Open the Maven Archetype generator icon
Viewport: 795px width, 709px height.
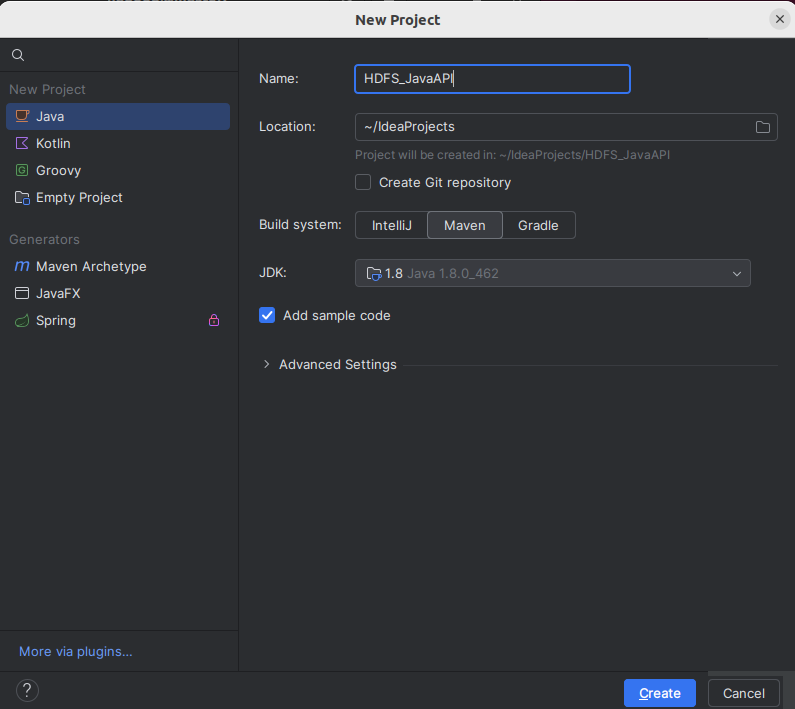click(x=22, y=266)
